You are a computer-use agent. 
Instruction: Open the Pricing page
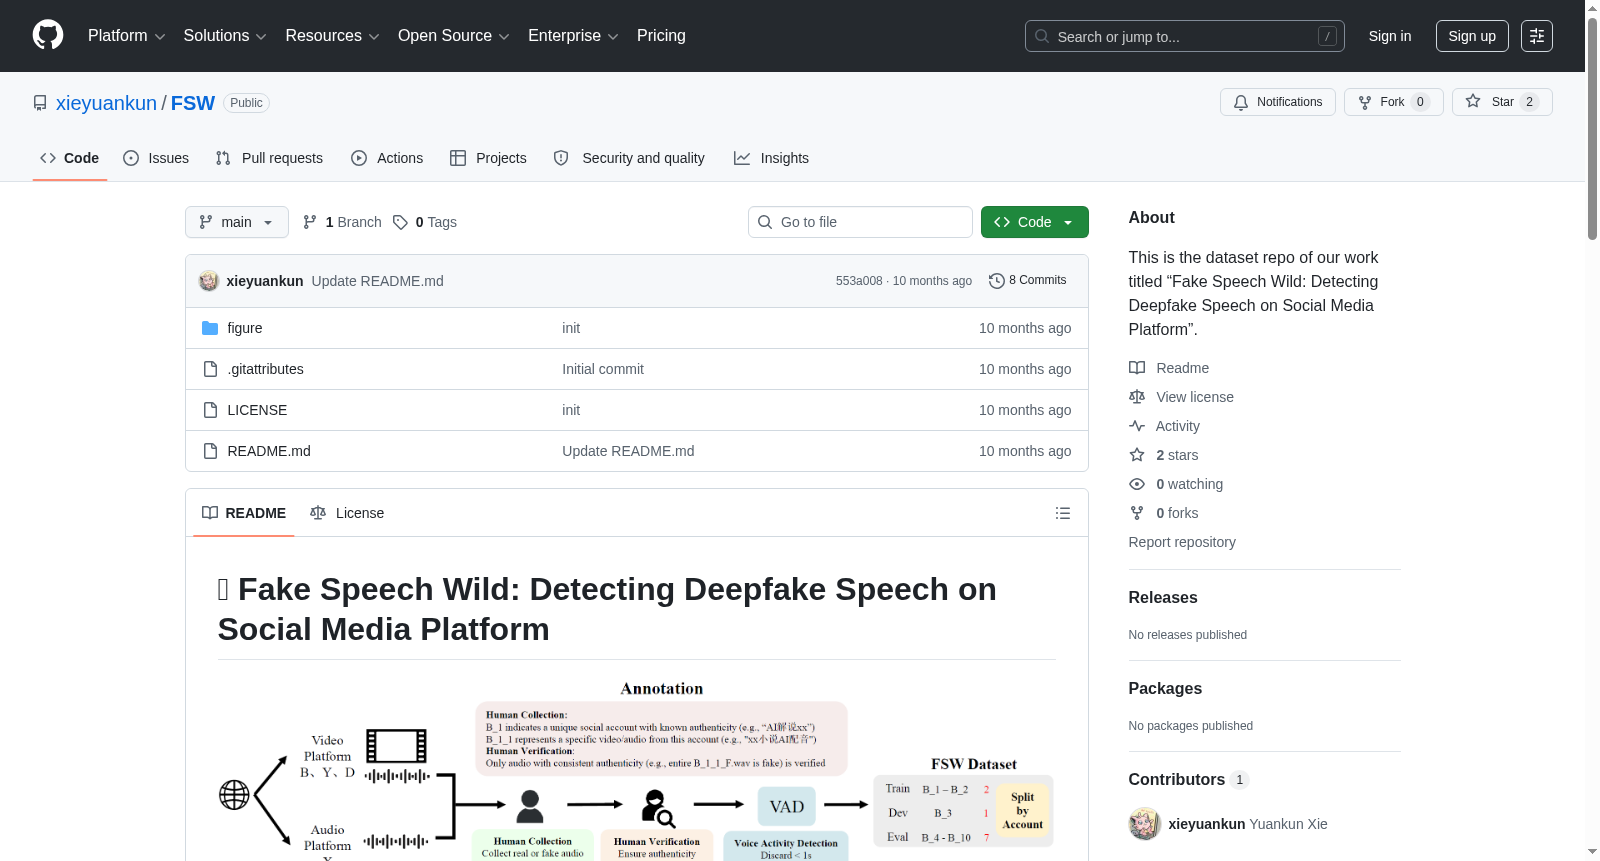661,36
